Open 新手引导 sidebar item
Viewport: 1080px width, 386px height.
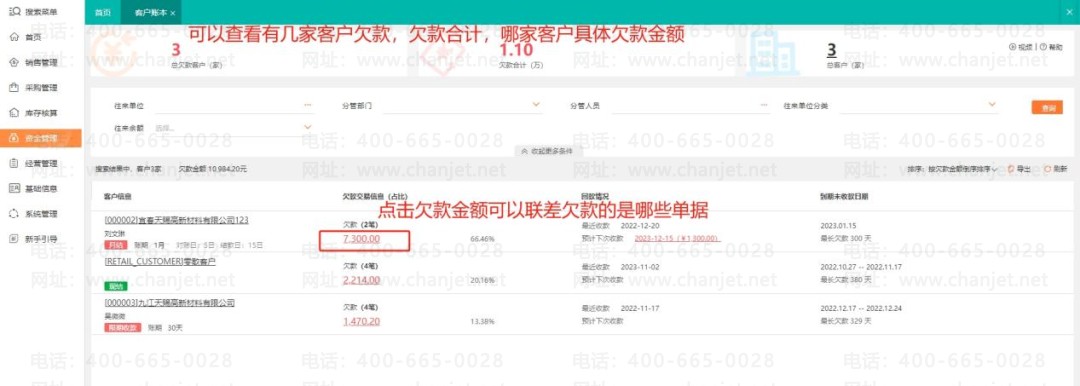point(40,238)
